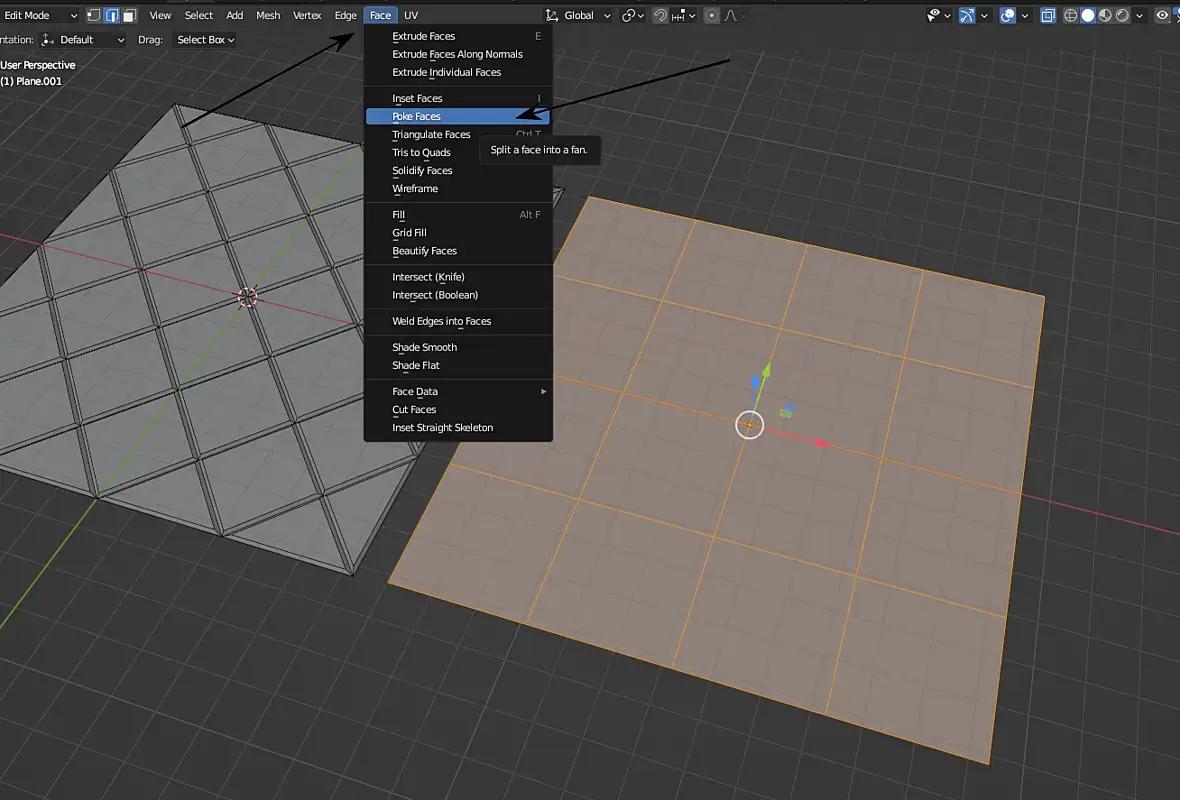
Task: Choose Triangulate Faces entry
Action: pyautogui.click(x=458, y=135)
